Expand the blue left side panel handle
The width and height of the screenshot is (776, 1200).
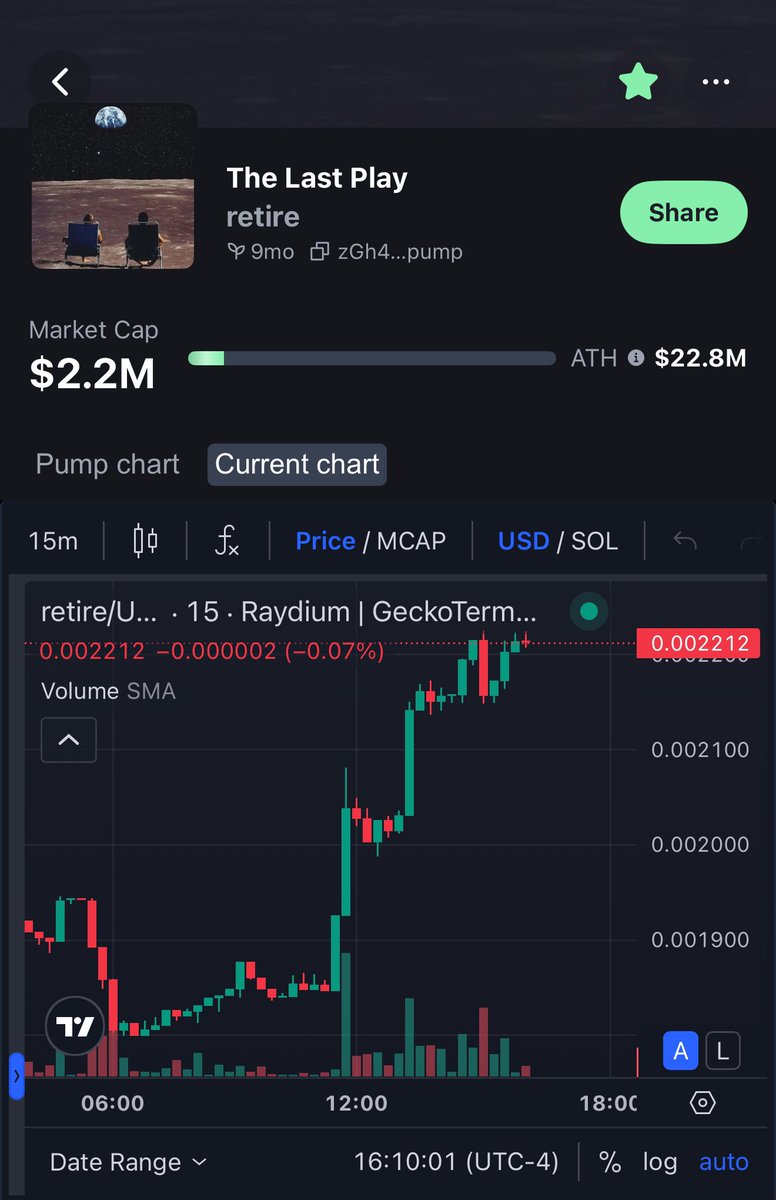click(x=16, y=1076)
